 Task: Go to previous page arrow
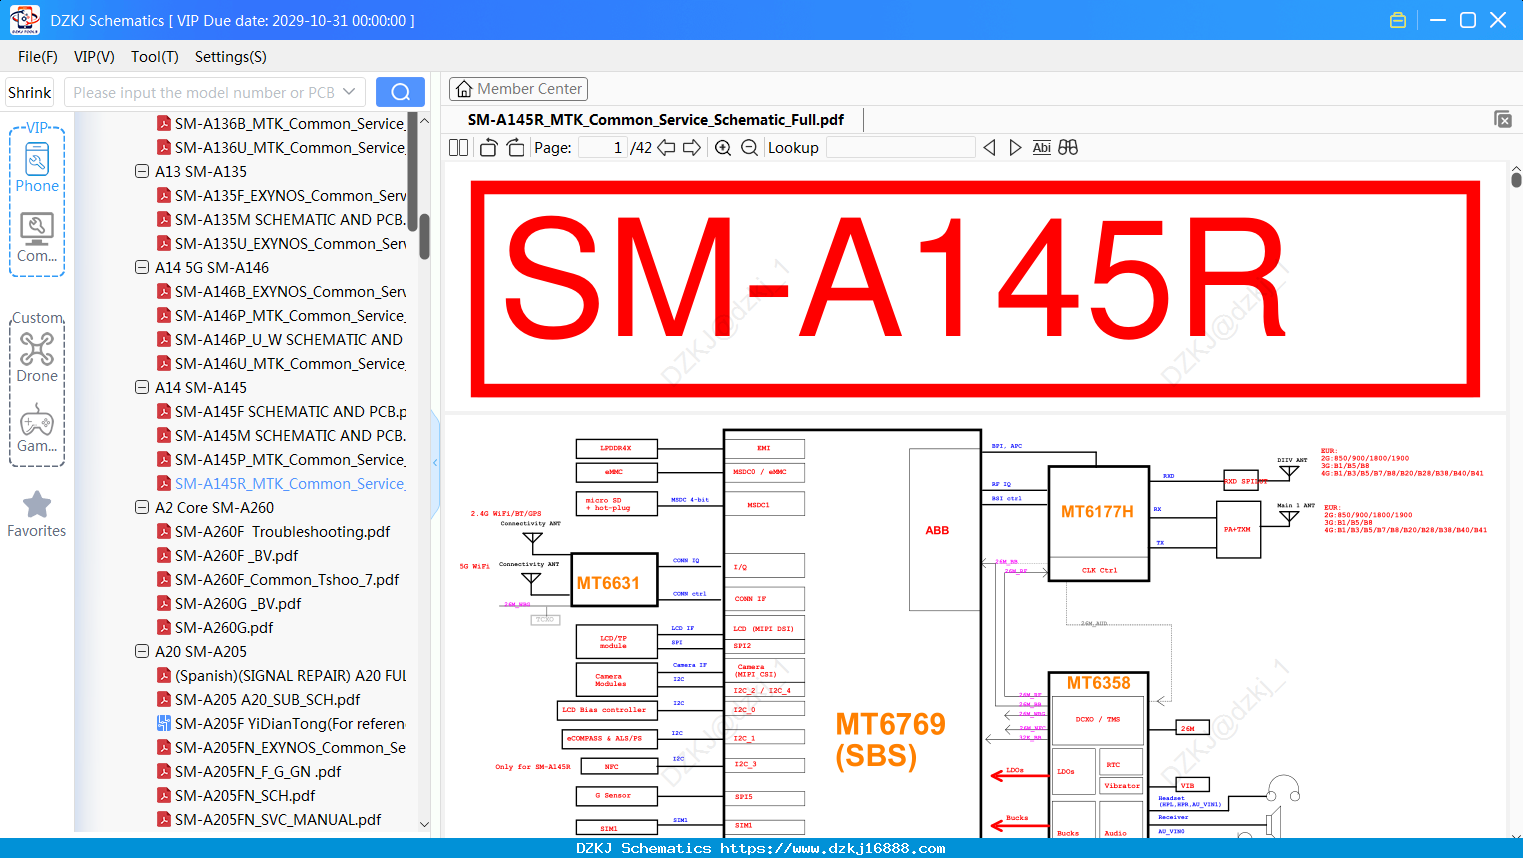pyautogui.click(x=666, y=148)
